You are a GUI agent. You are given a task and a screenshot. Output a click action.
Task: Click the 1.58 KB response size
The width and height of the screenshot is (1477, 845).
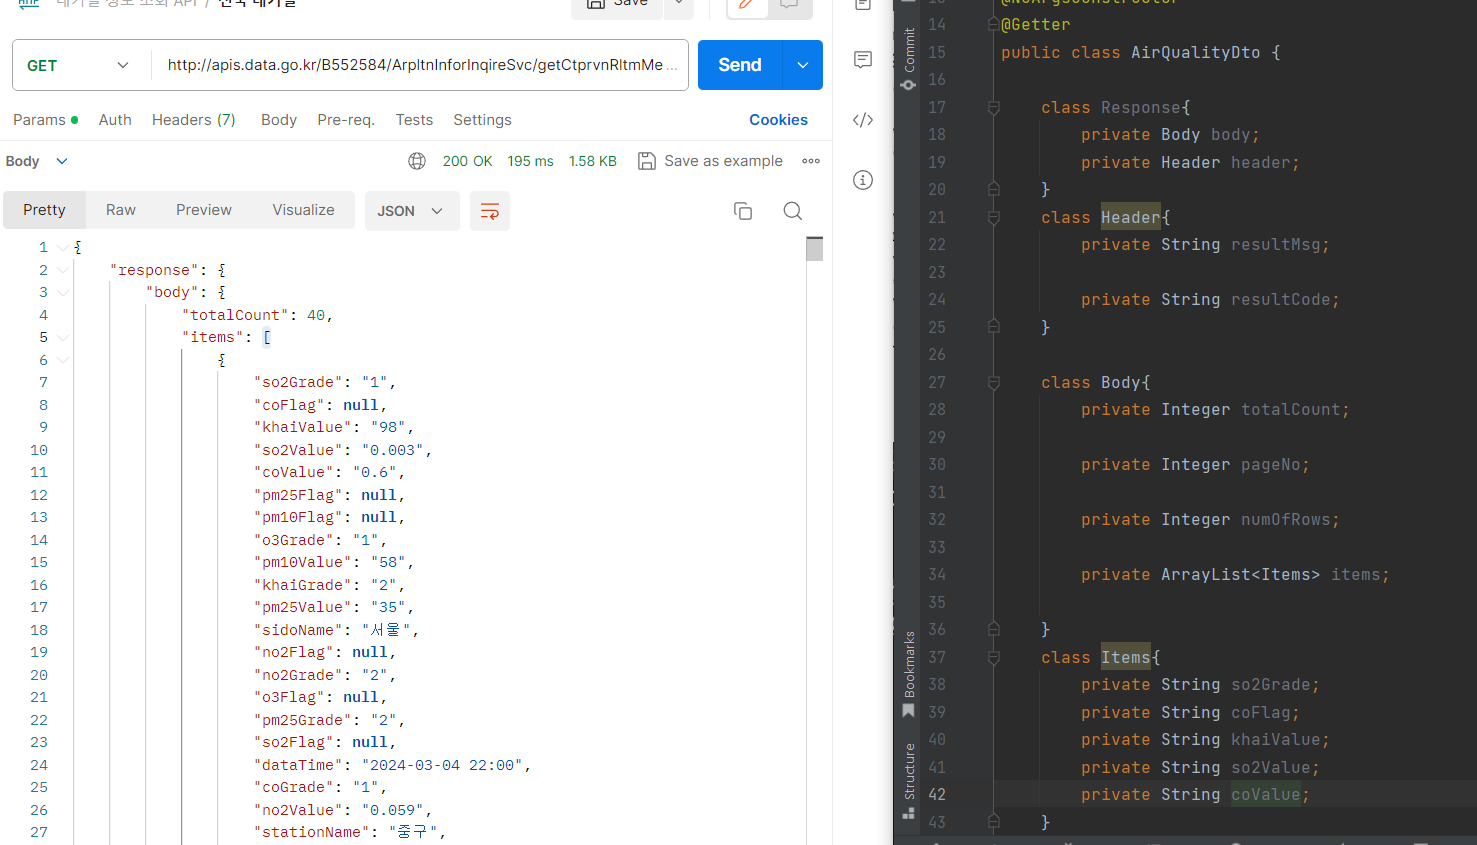pos(592,161)
